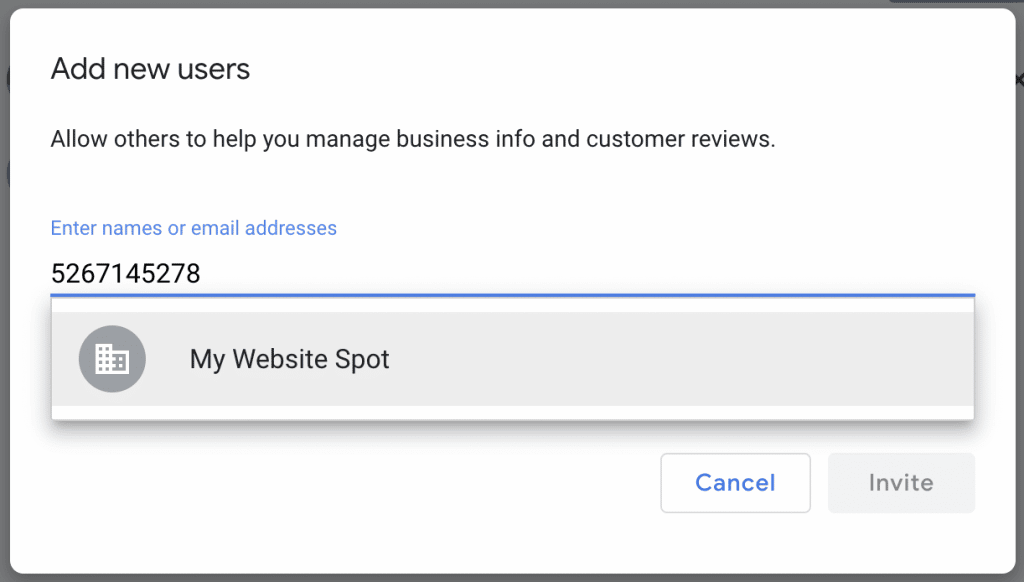Viewport: 1024px width, 582px height.
Task: Select the My Website Spot suggestion
Action: tap(513, 359)
